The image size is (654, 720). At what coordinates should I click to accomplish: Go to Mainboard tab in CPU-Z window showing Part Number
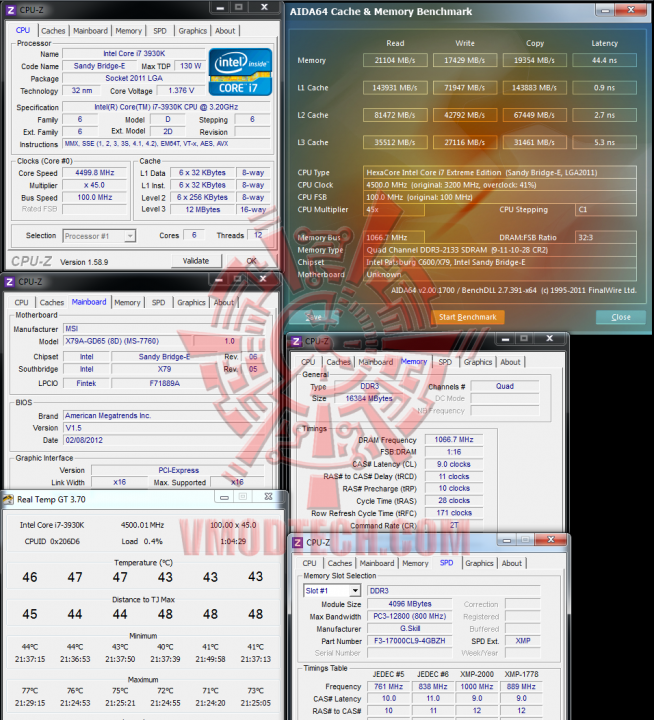click(377, 563)
